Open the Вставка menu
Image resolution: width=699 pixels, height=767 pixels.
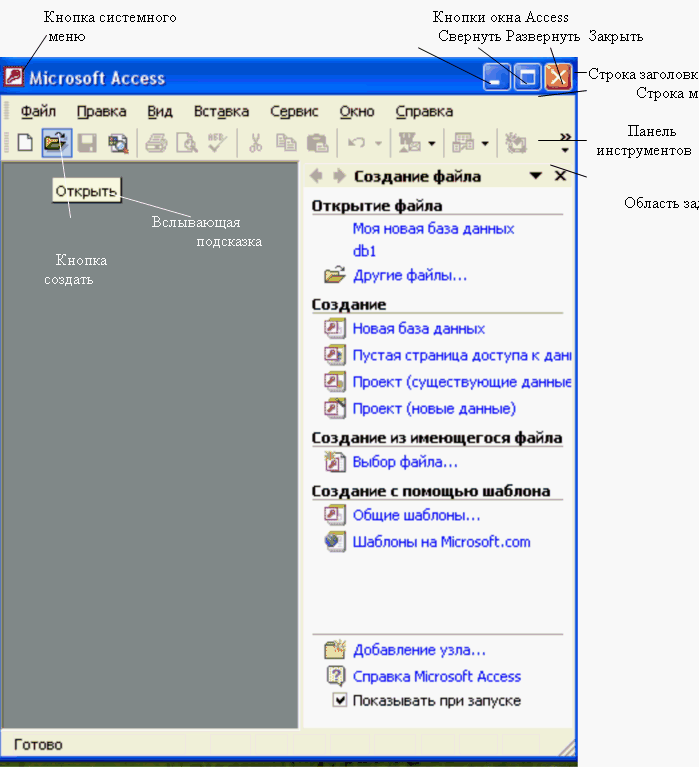click(x=221, y=112)
